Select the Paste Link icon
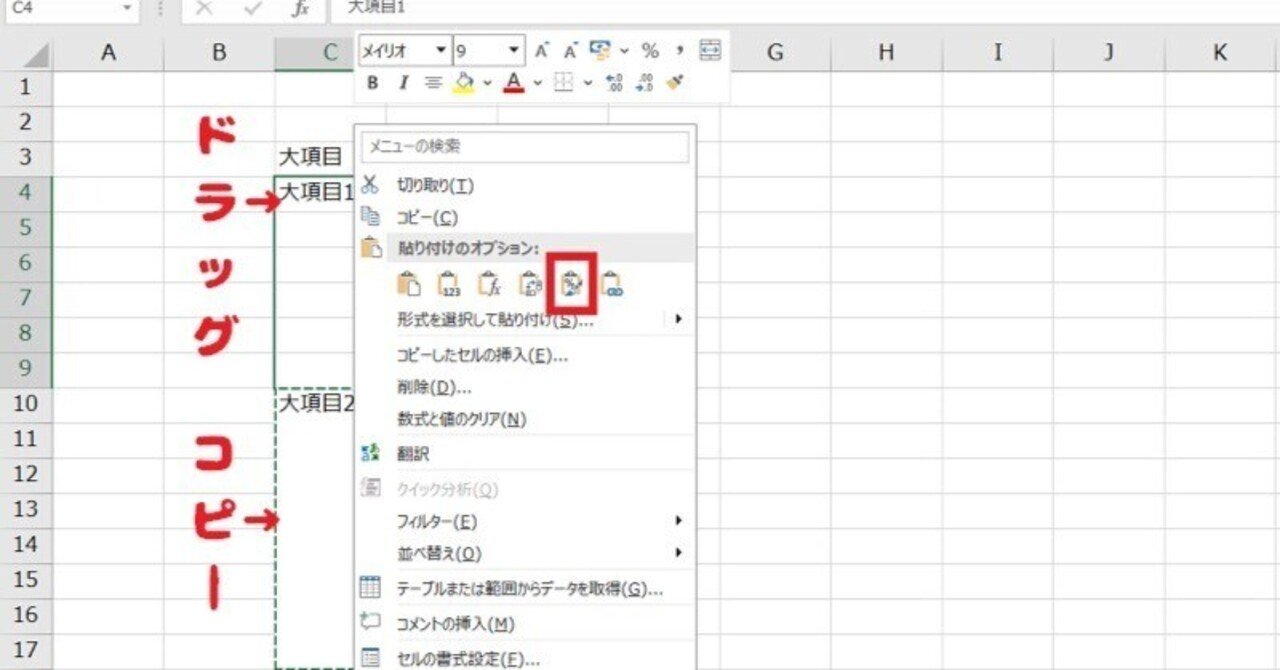Screen dimensions: 1280x670 tap(612, 287)
